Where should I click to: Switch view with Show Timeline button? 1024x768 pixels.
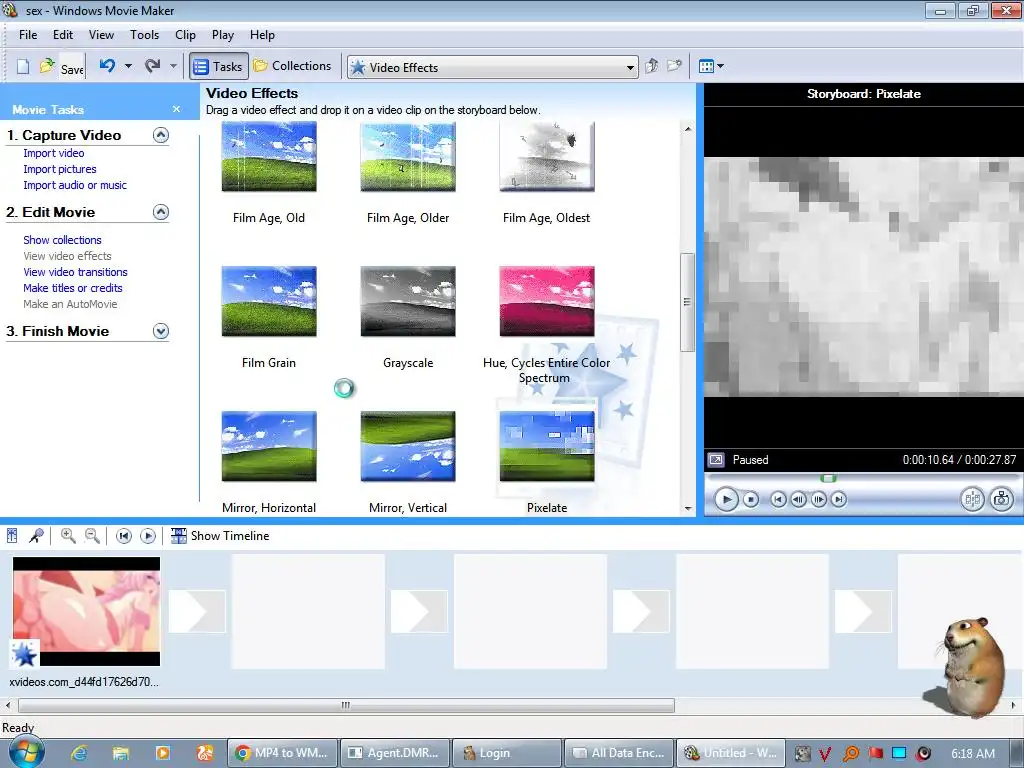(x=220, y=536)
